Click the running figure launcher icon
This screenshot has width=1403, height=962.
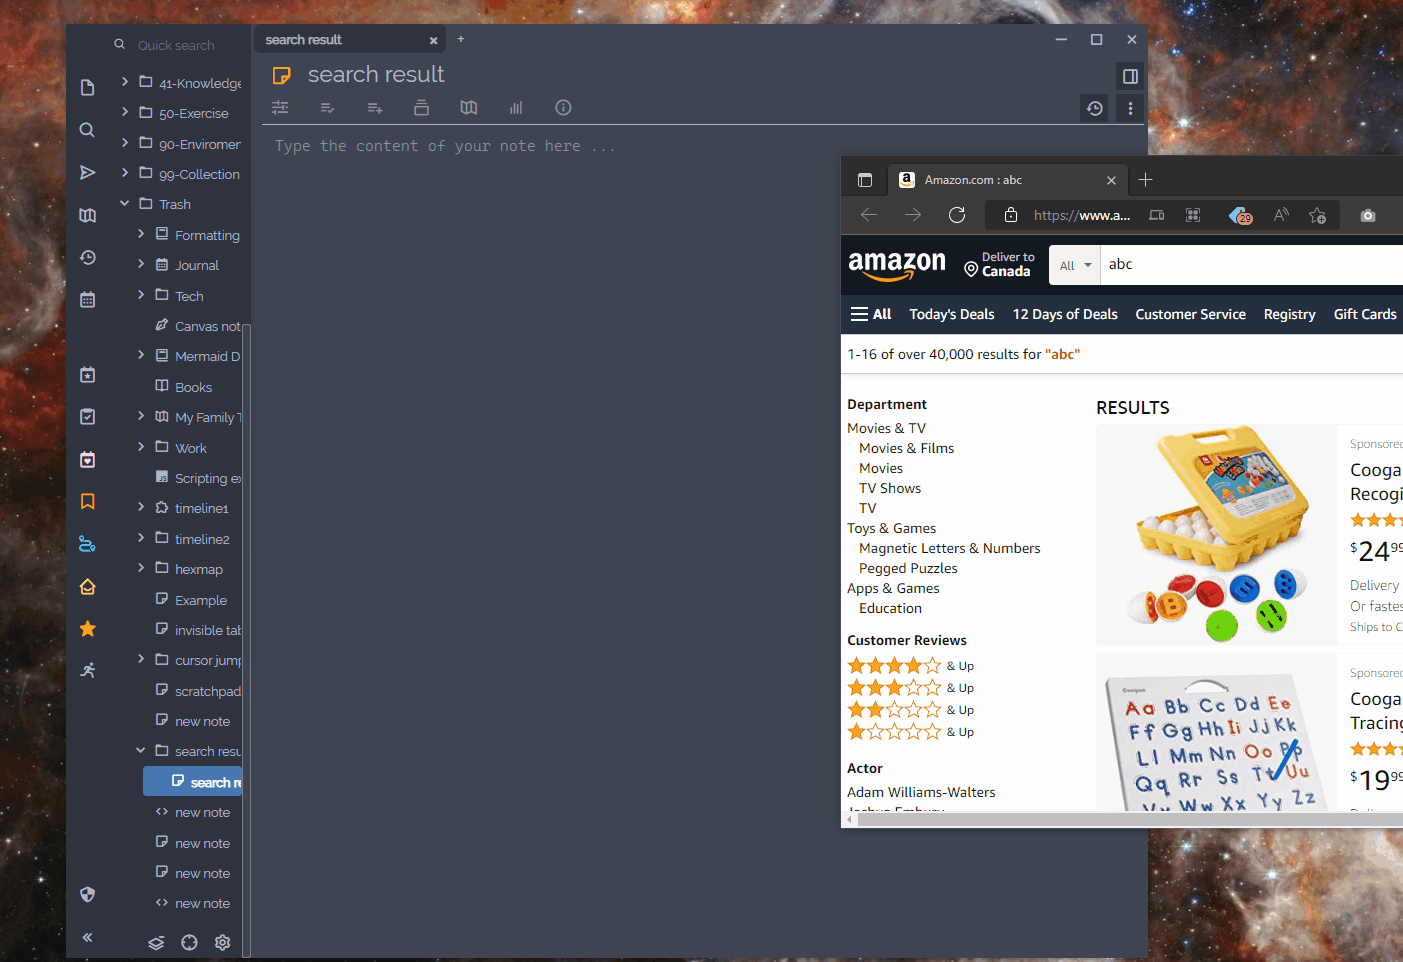coord(88,670)
